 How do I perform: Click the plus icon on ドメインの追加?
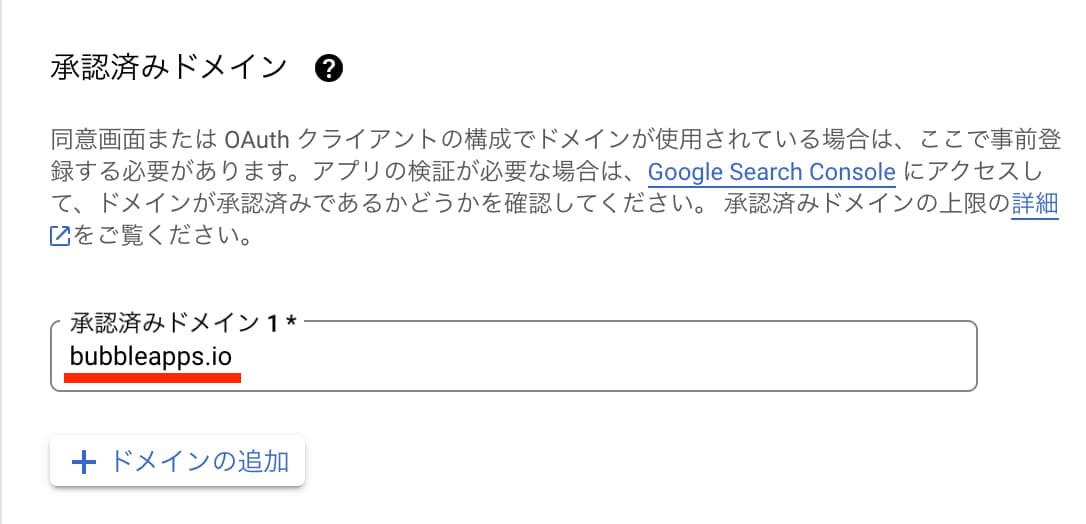[x=84, y=462]
